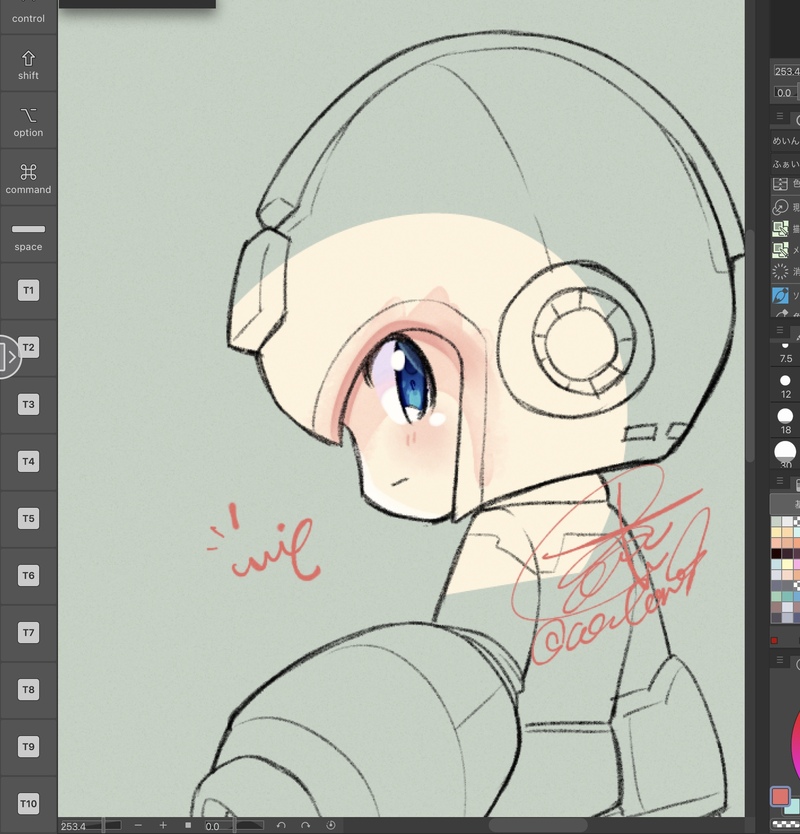Rotate canvas left with counterclockwise arrow

point(281,825)
